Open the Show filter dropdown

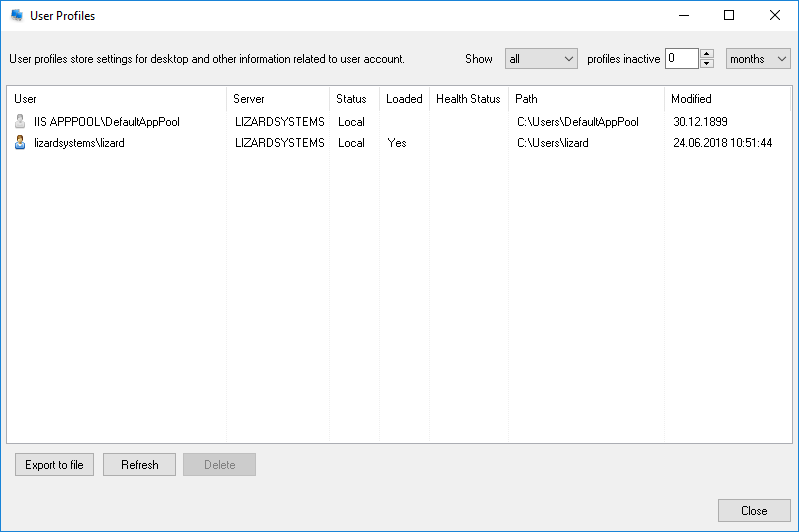[x=541, y=59]
